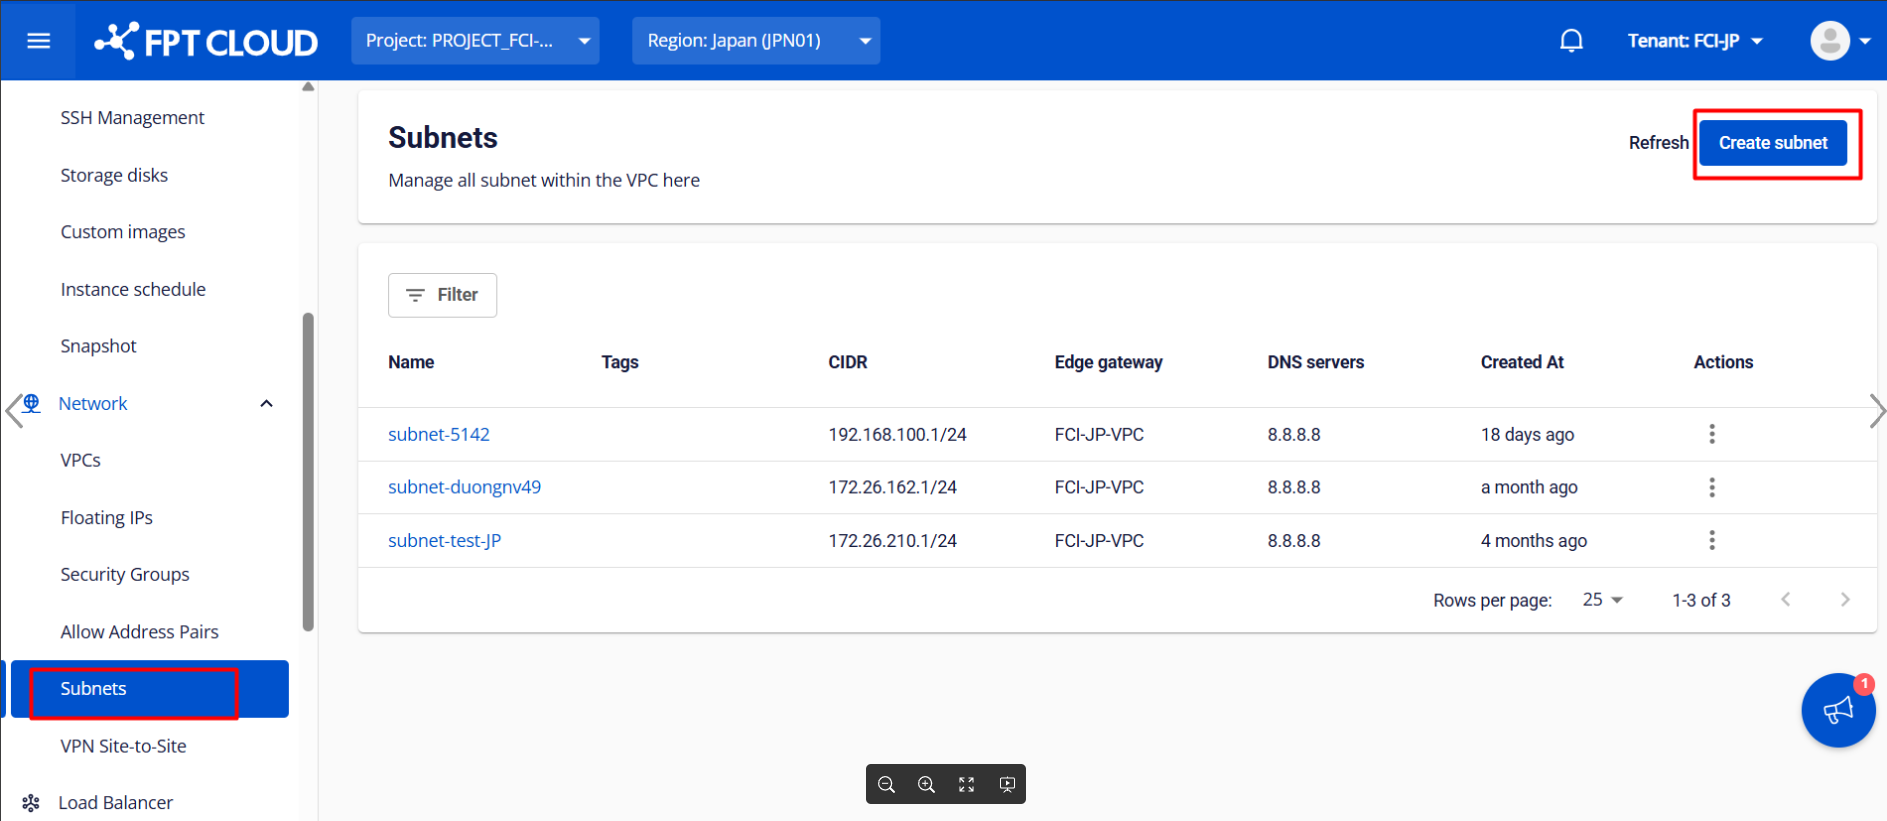The height and width of the screenshot is (821, 1887).
Task: Open the hamburger navigation menu
Action: (x=38, y=41)
